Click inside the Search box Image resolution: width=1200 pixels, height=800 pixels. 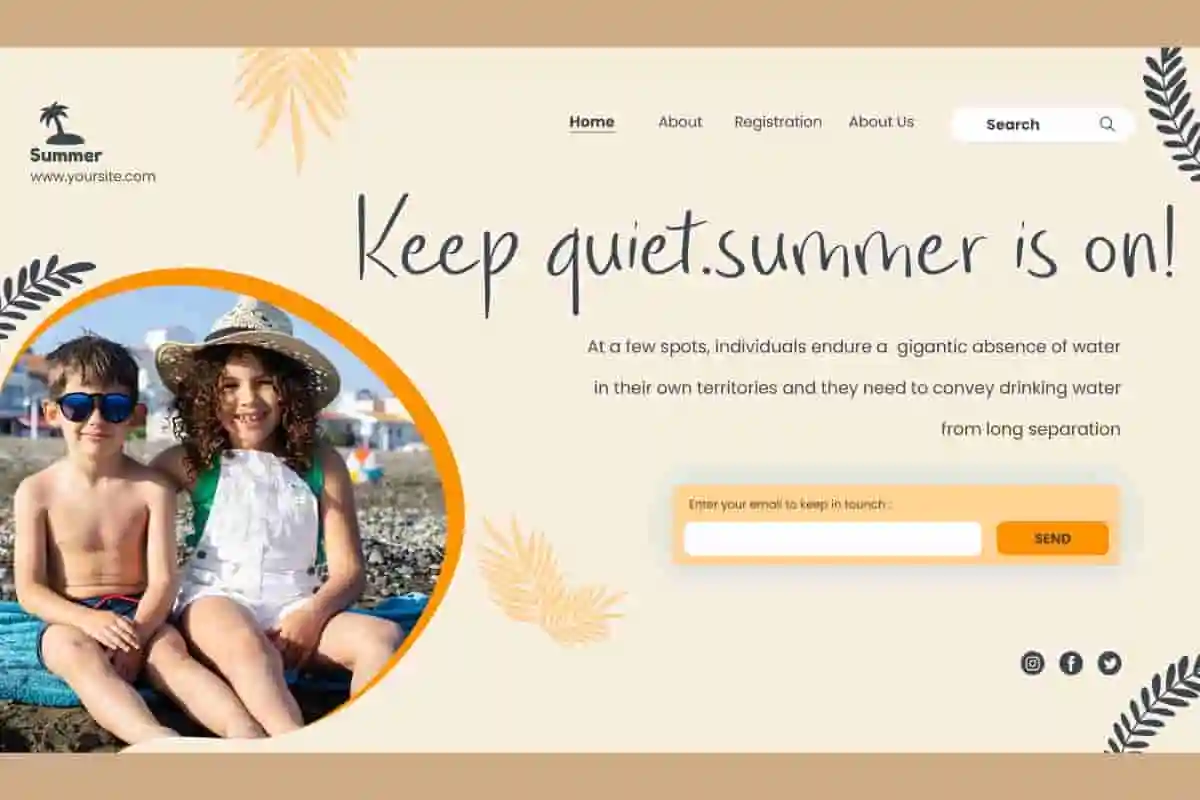coord(1042,124)
